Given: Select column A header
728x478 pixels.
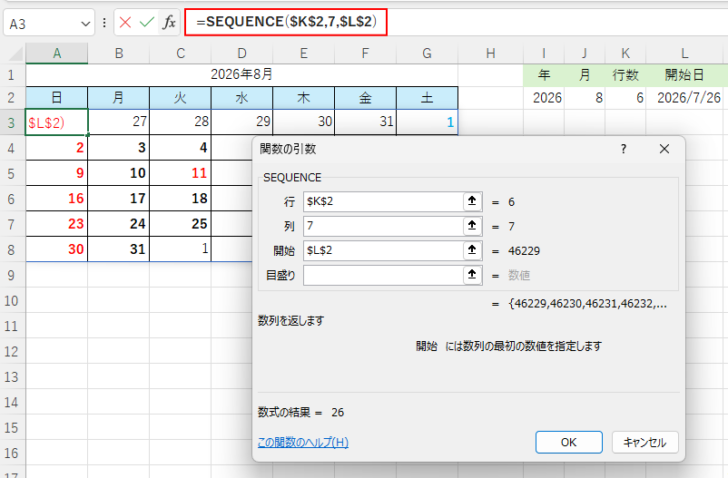Looking at the screenshot, I should [57, 53].
